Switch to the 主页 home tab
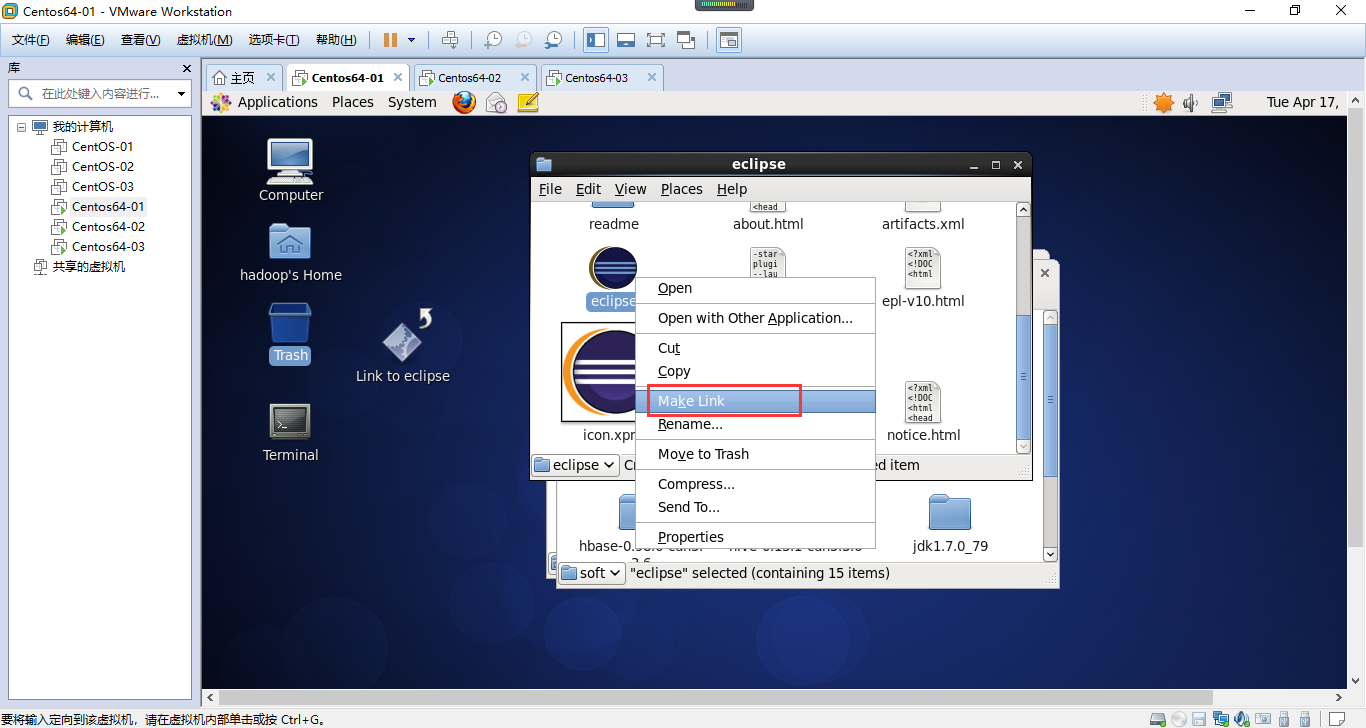Image resolution: width=1366 pixels, height=728 pixels. point(243,78)
